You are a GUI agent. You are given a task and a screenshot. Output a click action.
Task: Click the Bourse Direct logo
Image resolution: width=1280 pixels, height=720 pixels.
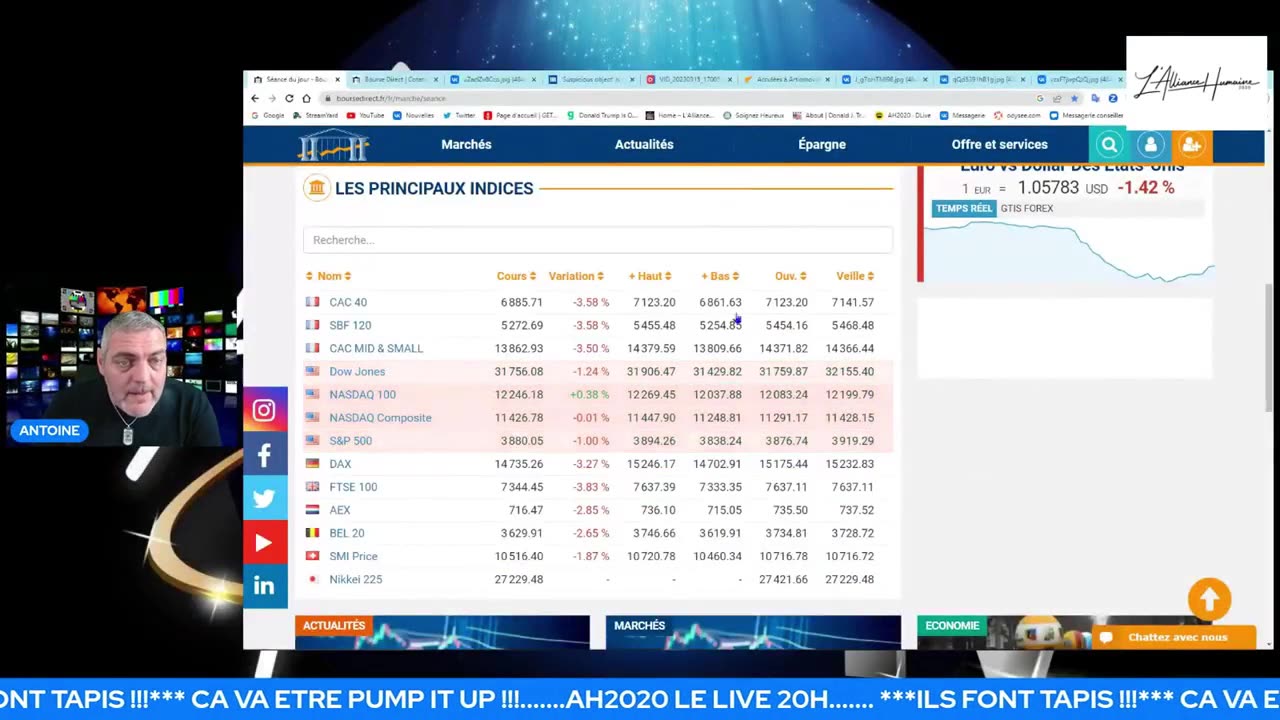334,145
